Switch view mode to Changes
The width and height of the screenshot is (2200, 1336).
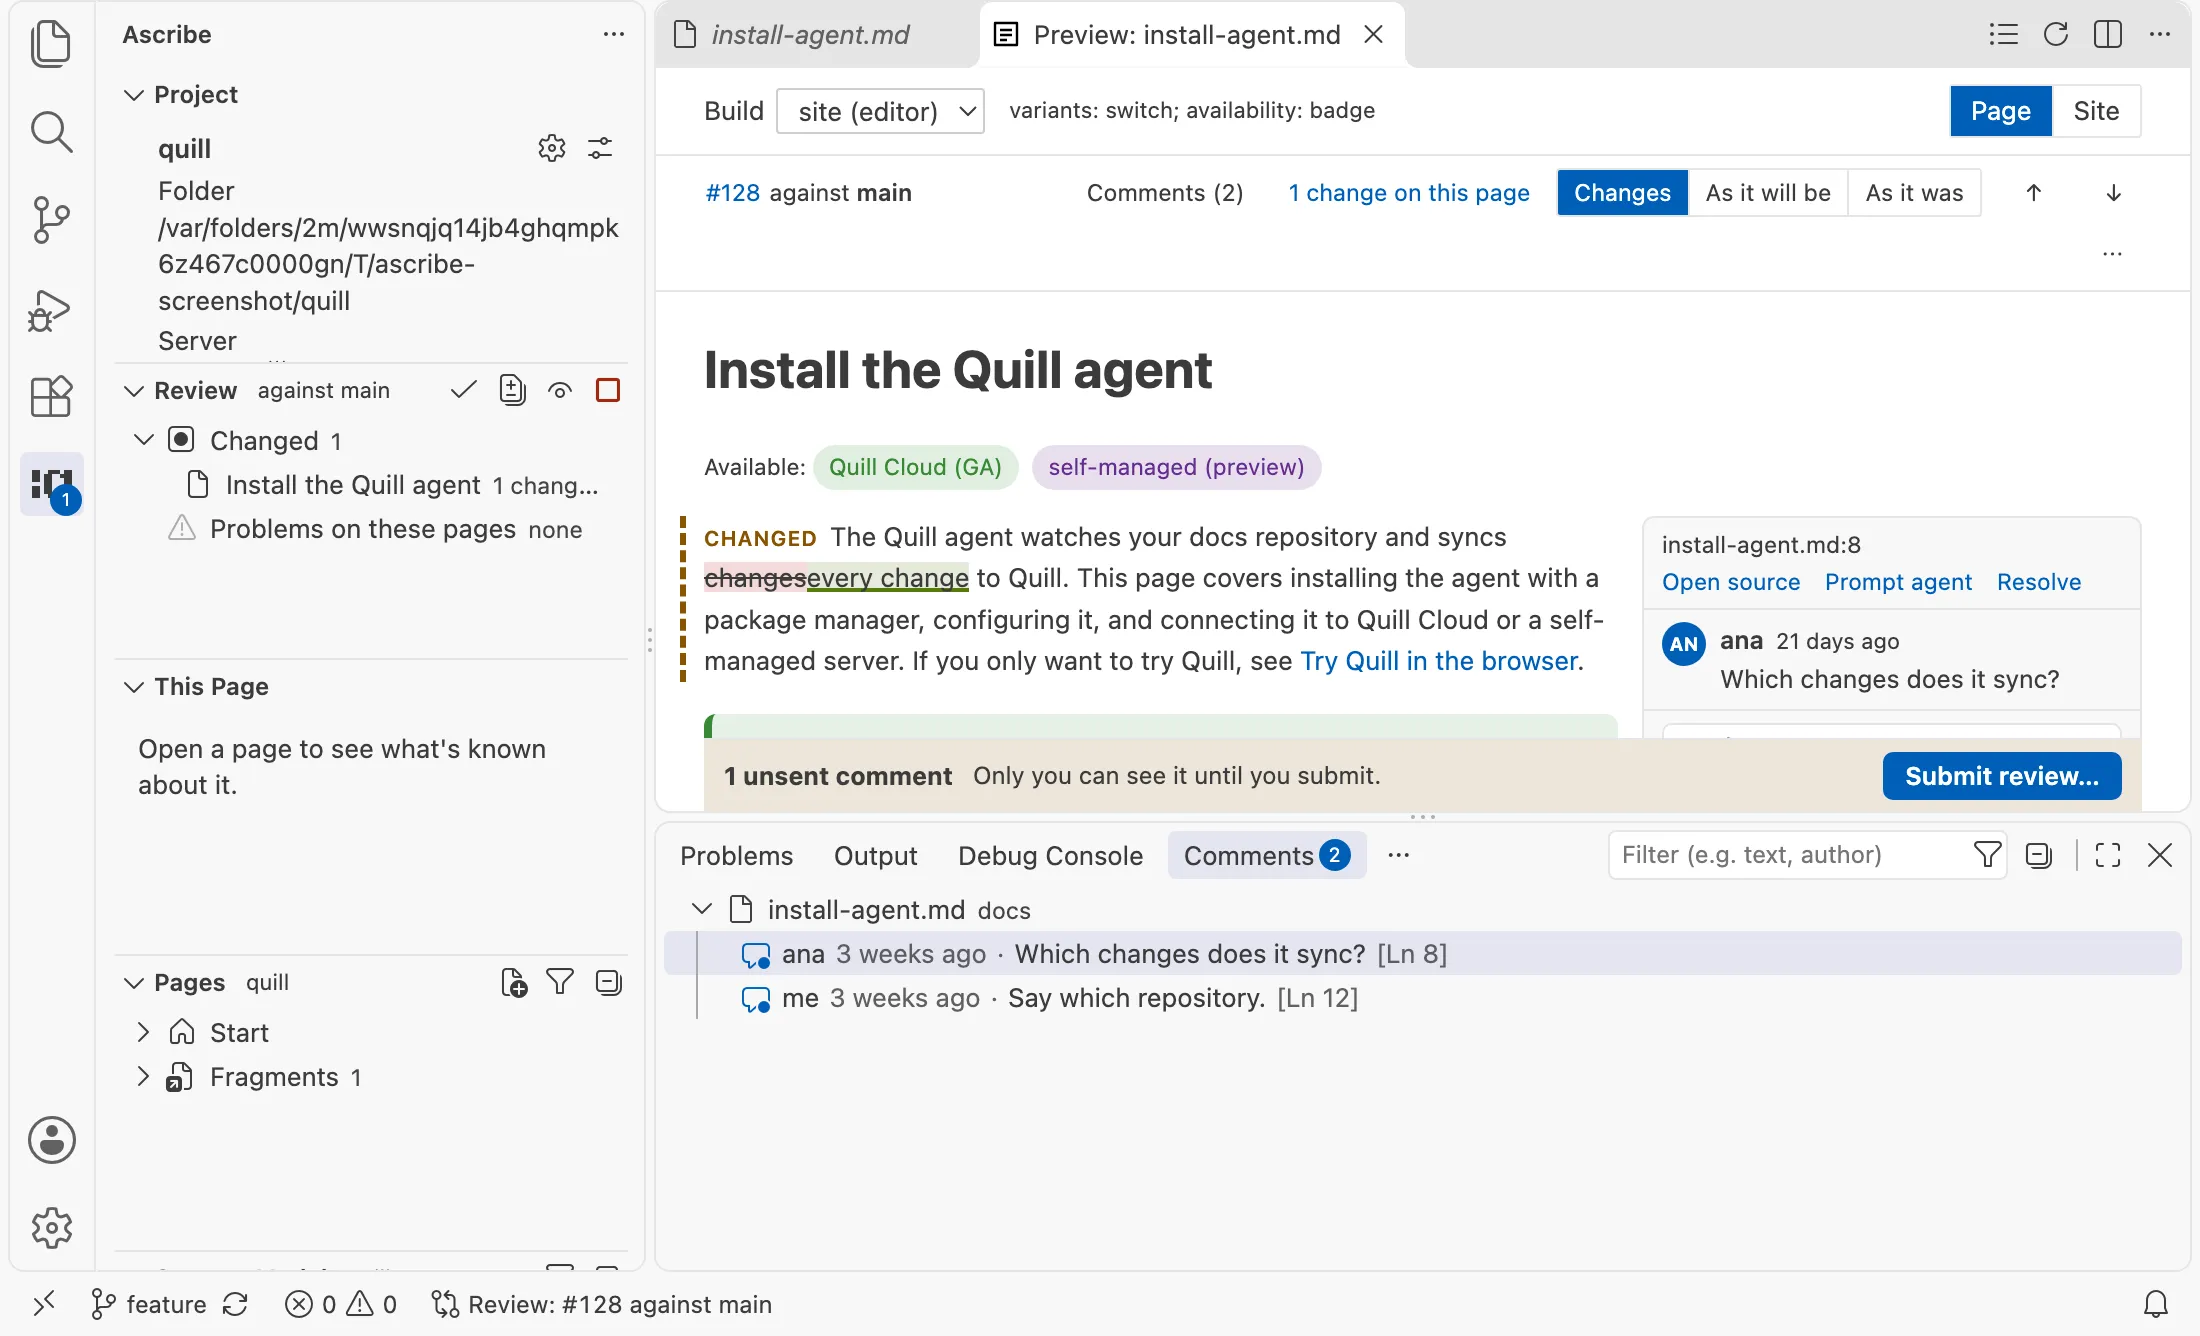tap(1622, 193)
